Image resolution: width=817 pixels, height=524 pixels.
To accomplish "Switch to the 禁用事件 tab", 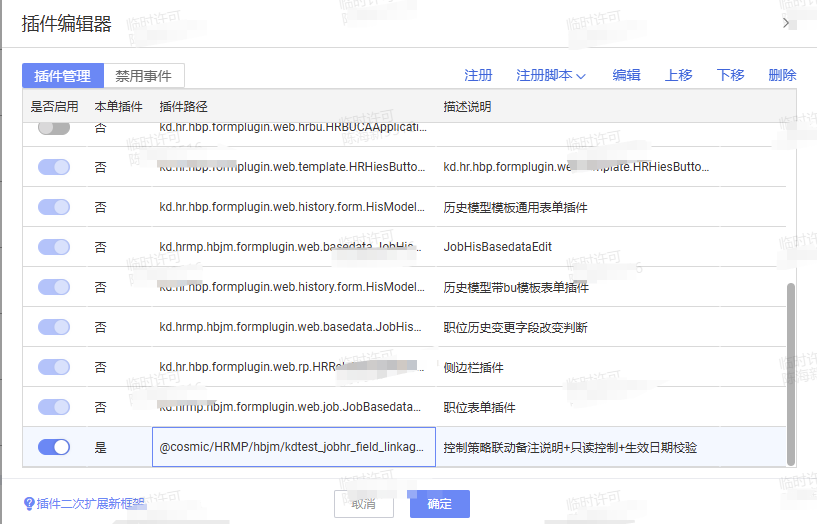I will pyautogui.click(x=143, y=76).
